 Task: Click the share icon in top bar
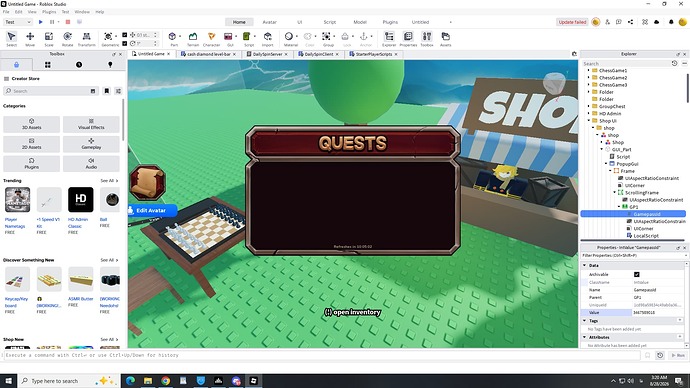click(x=631, y=22)
